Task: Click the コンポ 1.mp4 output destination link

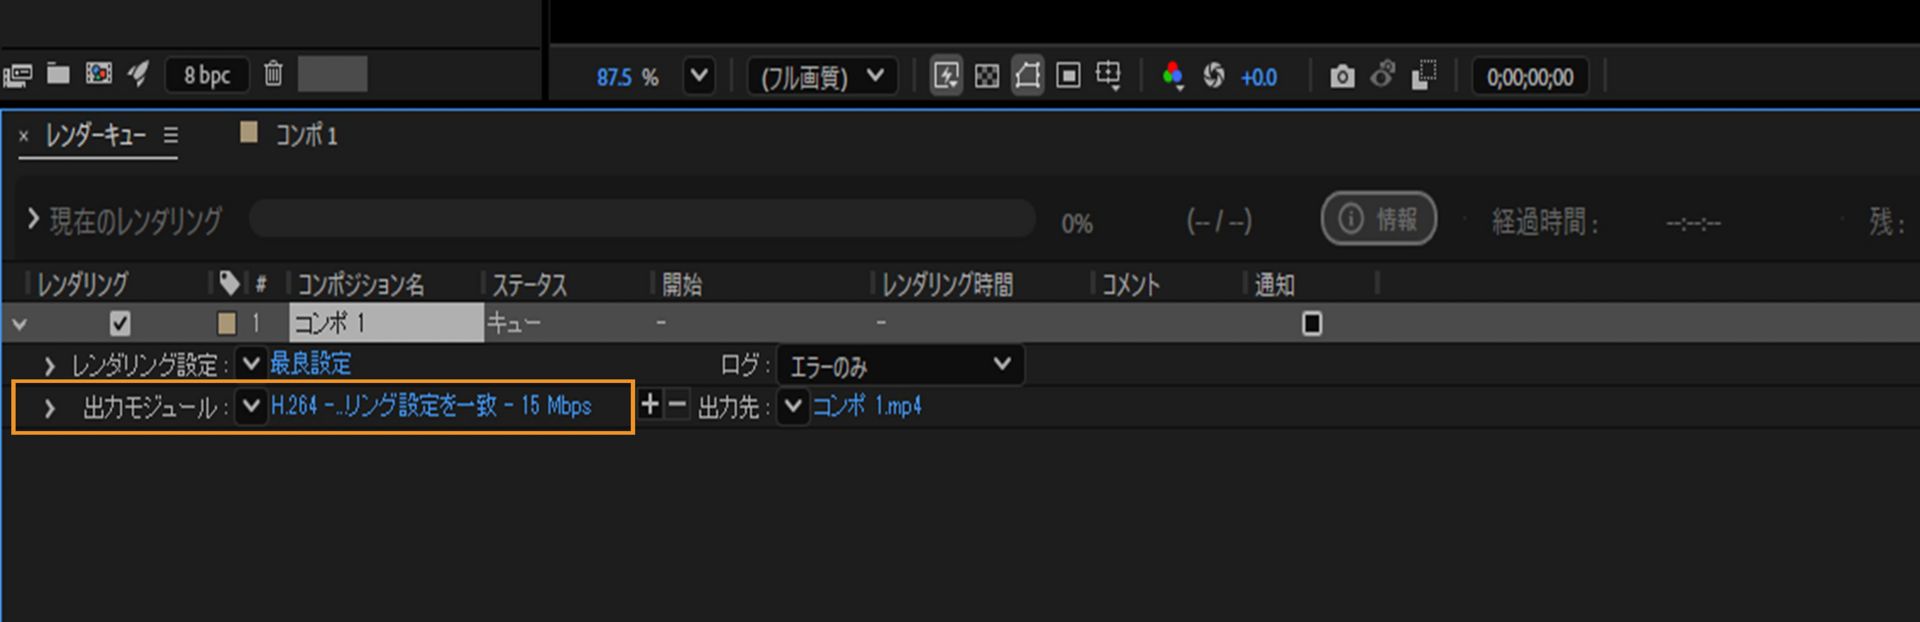Action: tap(867, 406)
